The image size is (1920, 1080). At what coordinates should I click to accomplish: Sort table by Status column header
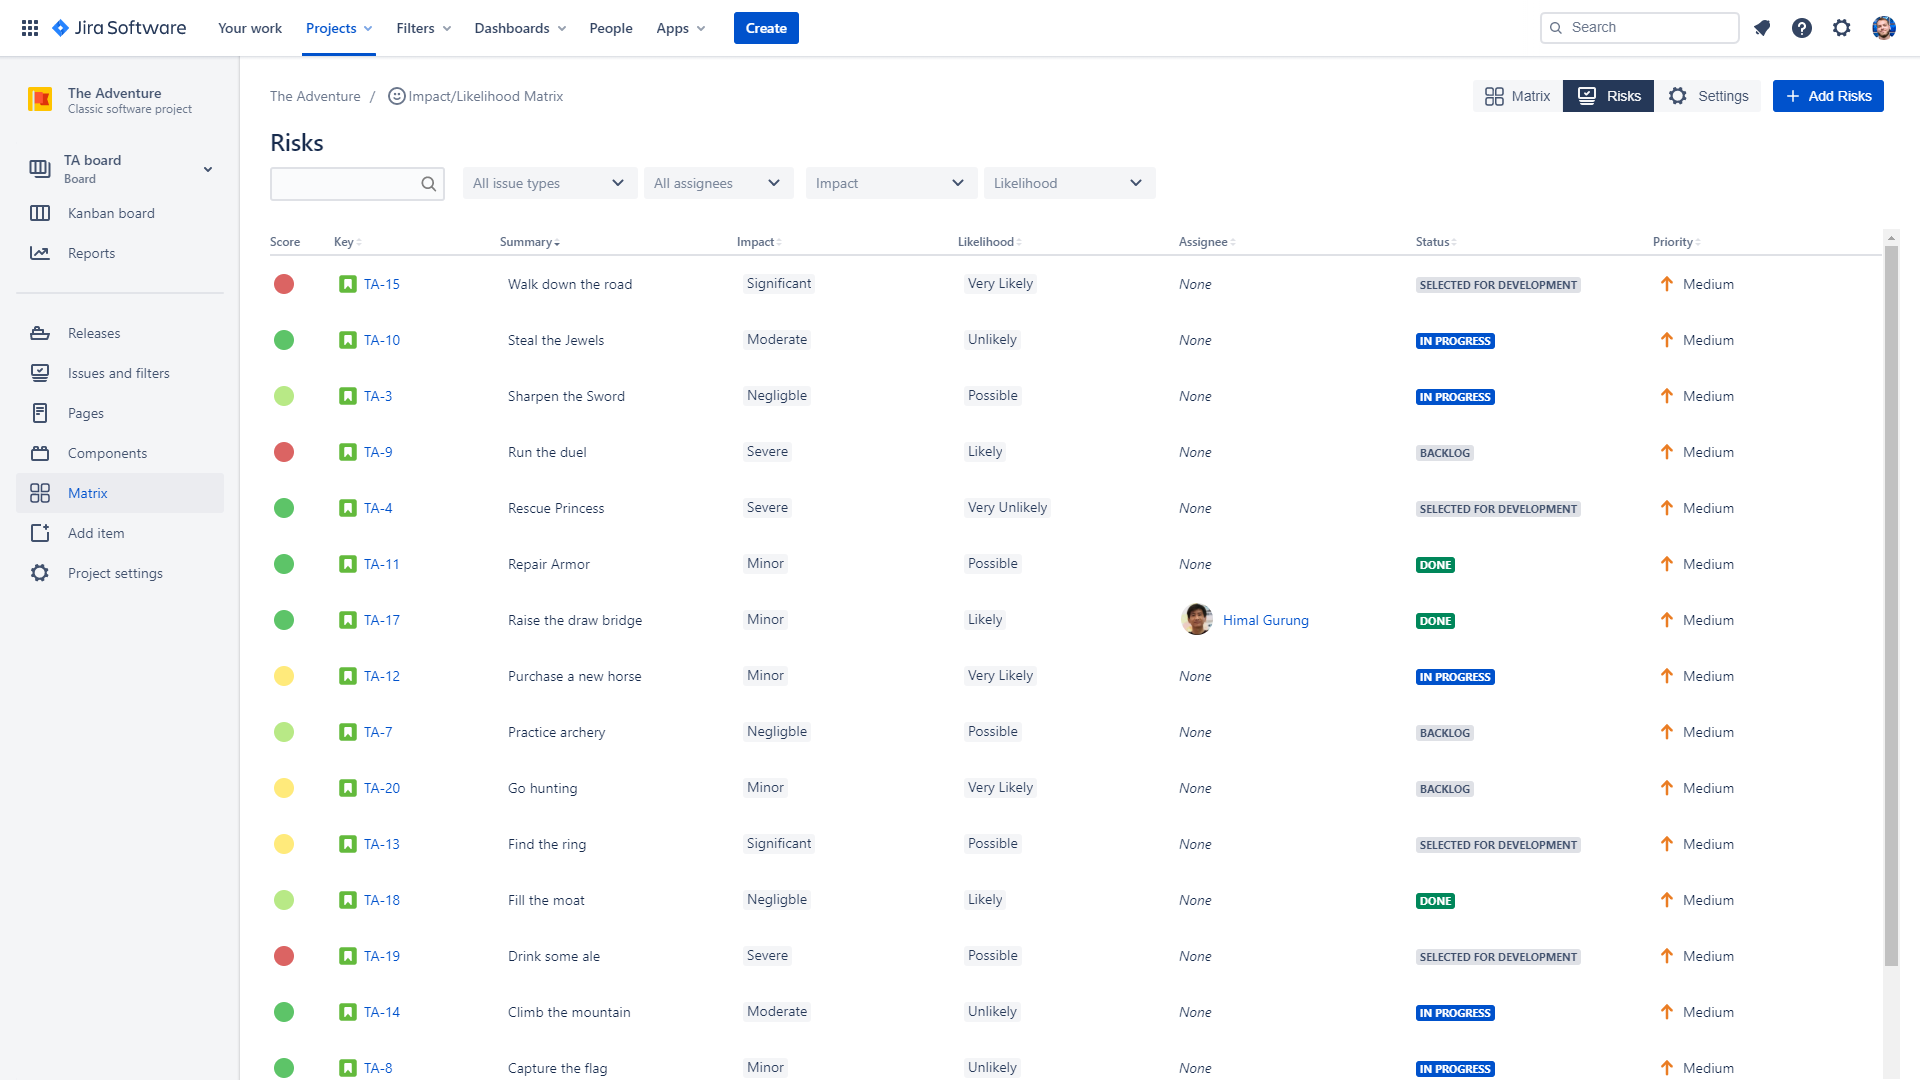1433,242
